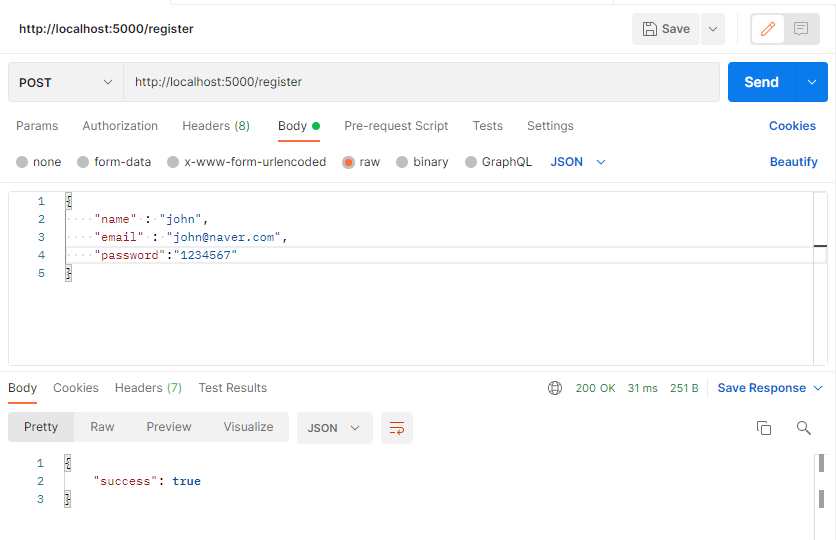Switch to the Visualize response view
This screenshot has width=836, height=540.
[x=248, y=427]
